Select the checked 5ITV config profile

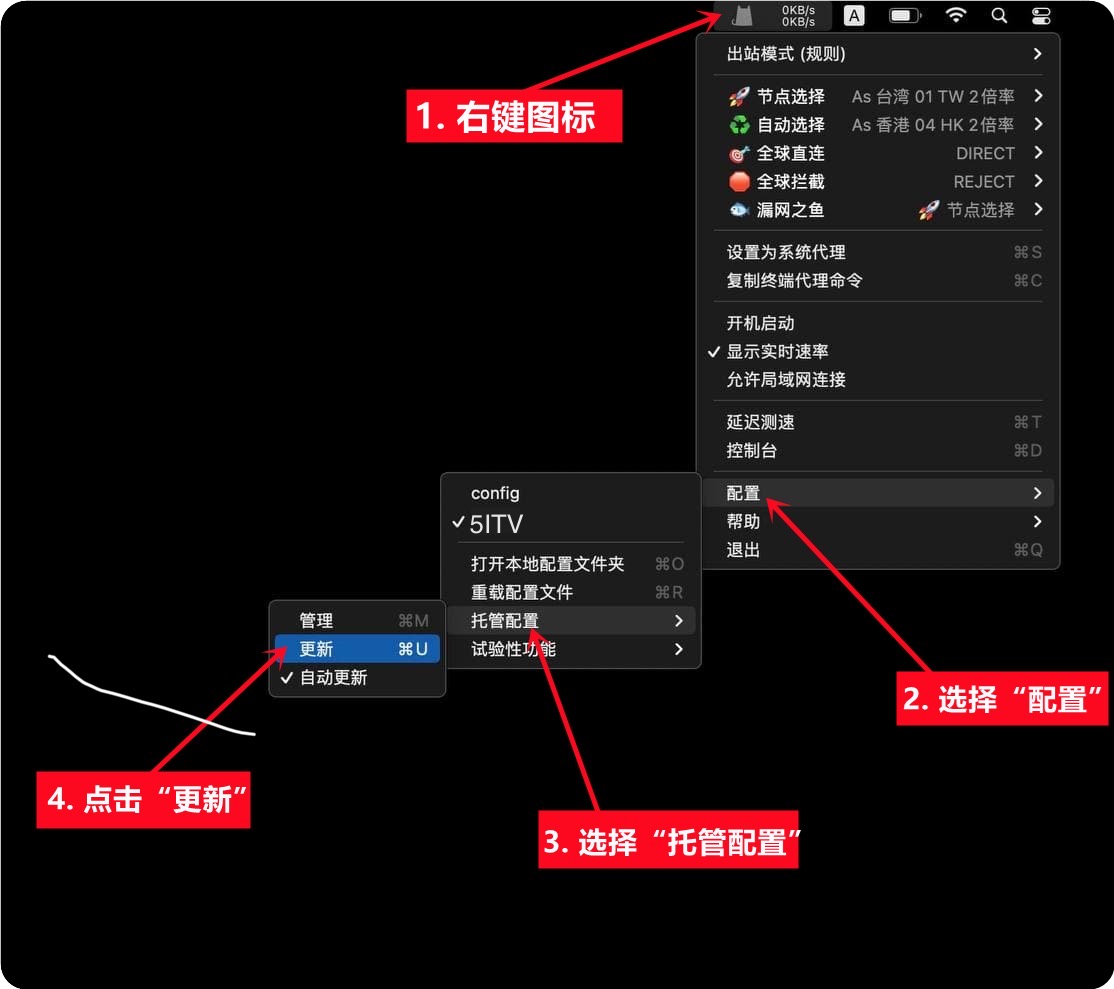click(496, 524)
